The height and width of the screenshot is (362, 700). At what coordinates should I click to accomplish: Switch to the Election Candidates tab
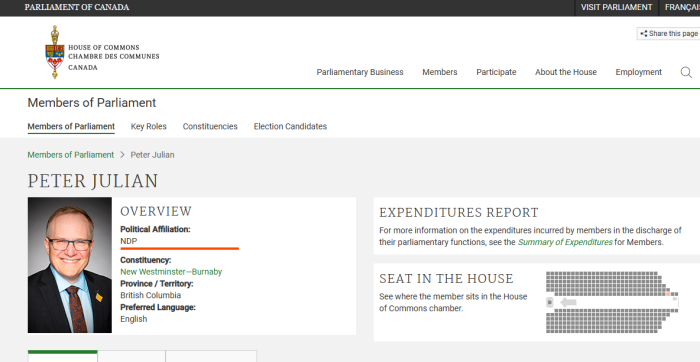290,127
